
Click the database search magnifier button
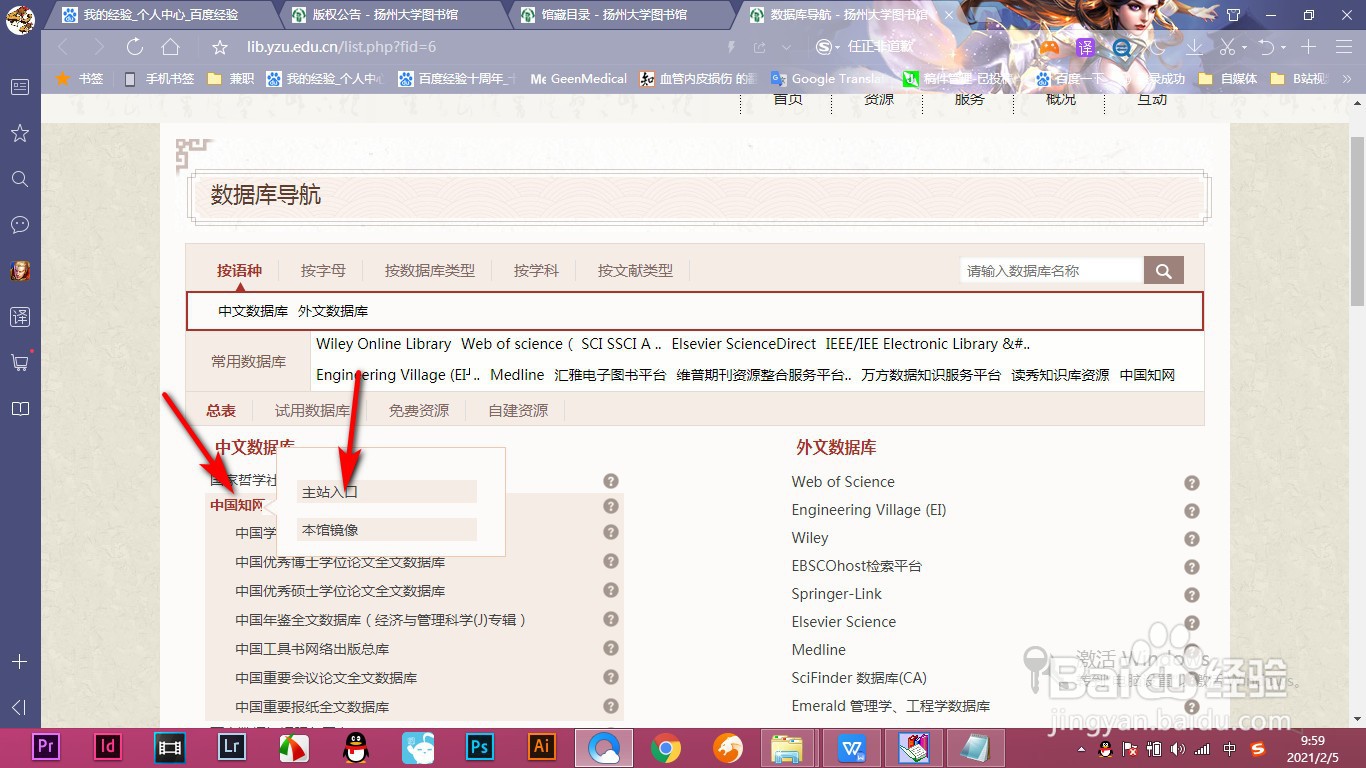pyautogui.click(x=1163, y=270)
